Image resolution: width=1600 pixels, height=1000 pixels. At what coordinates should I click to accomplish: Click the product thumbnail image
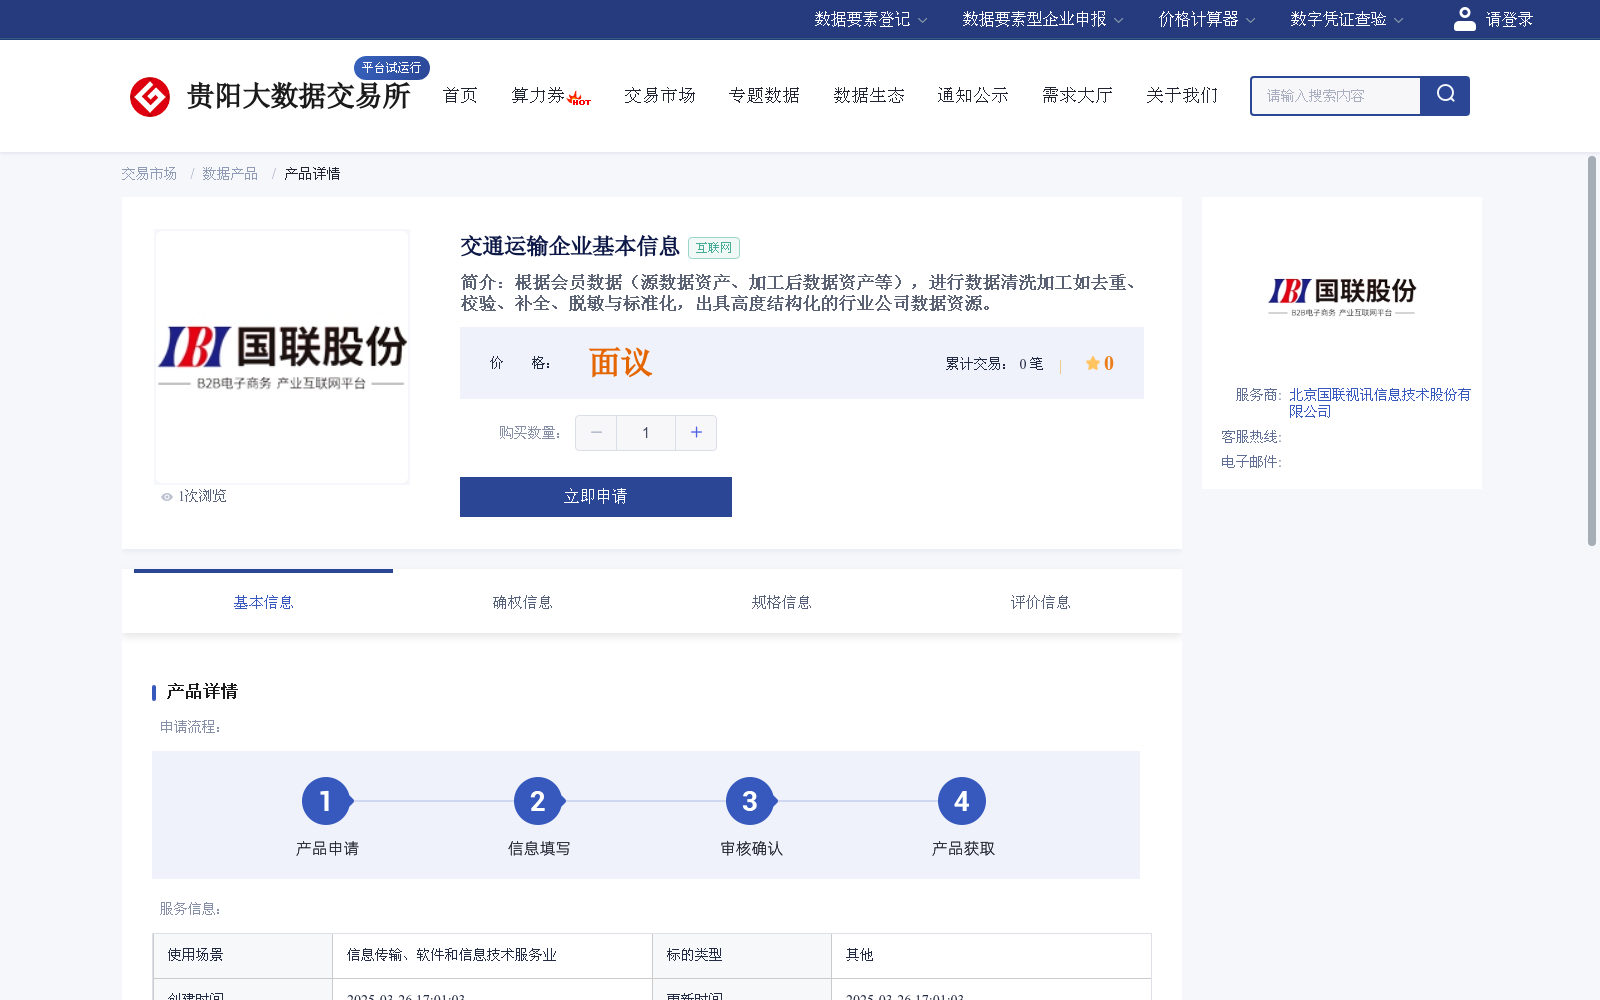[x=282, y=357]
